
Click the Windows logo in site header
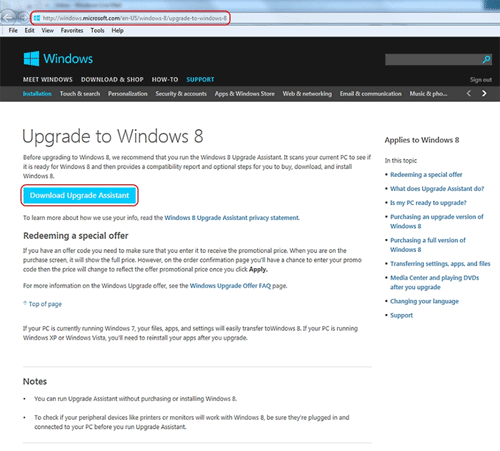(58, 59)
